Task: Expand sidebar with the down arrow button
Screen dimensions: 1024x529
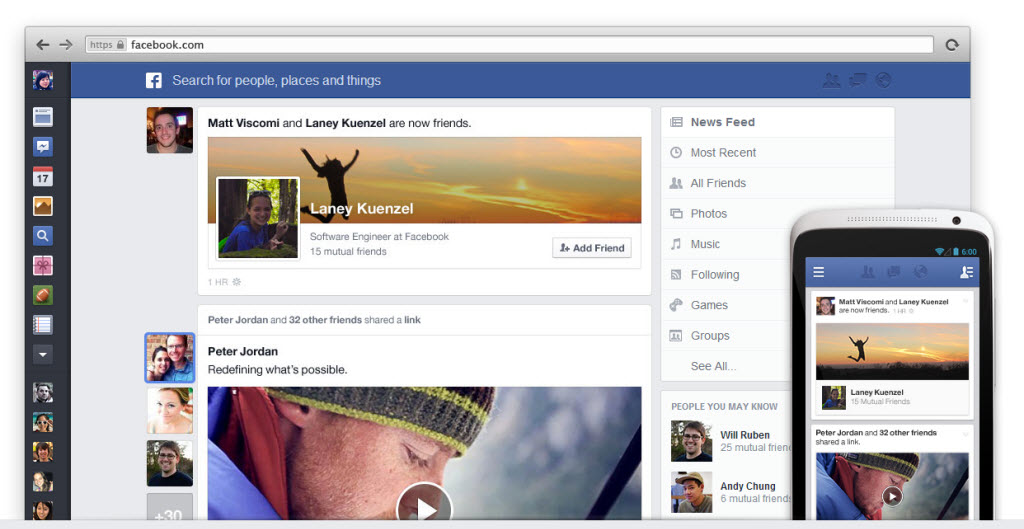Action: point(43,354)
